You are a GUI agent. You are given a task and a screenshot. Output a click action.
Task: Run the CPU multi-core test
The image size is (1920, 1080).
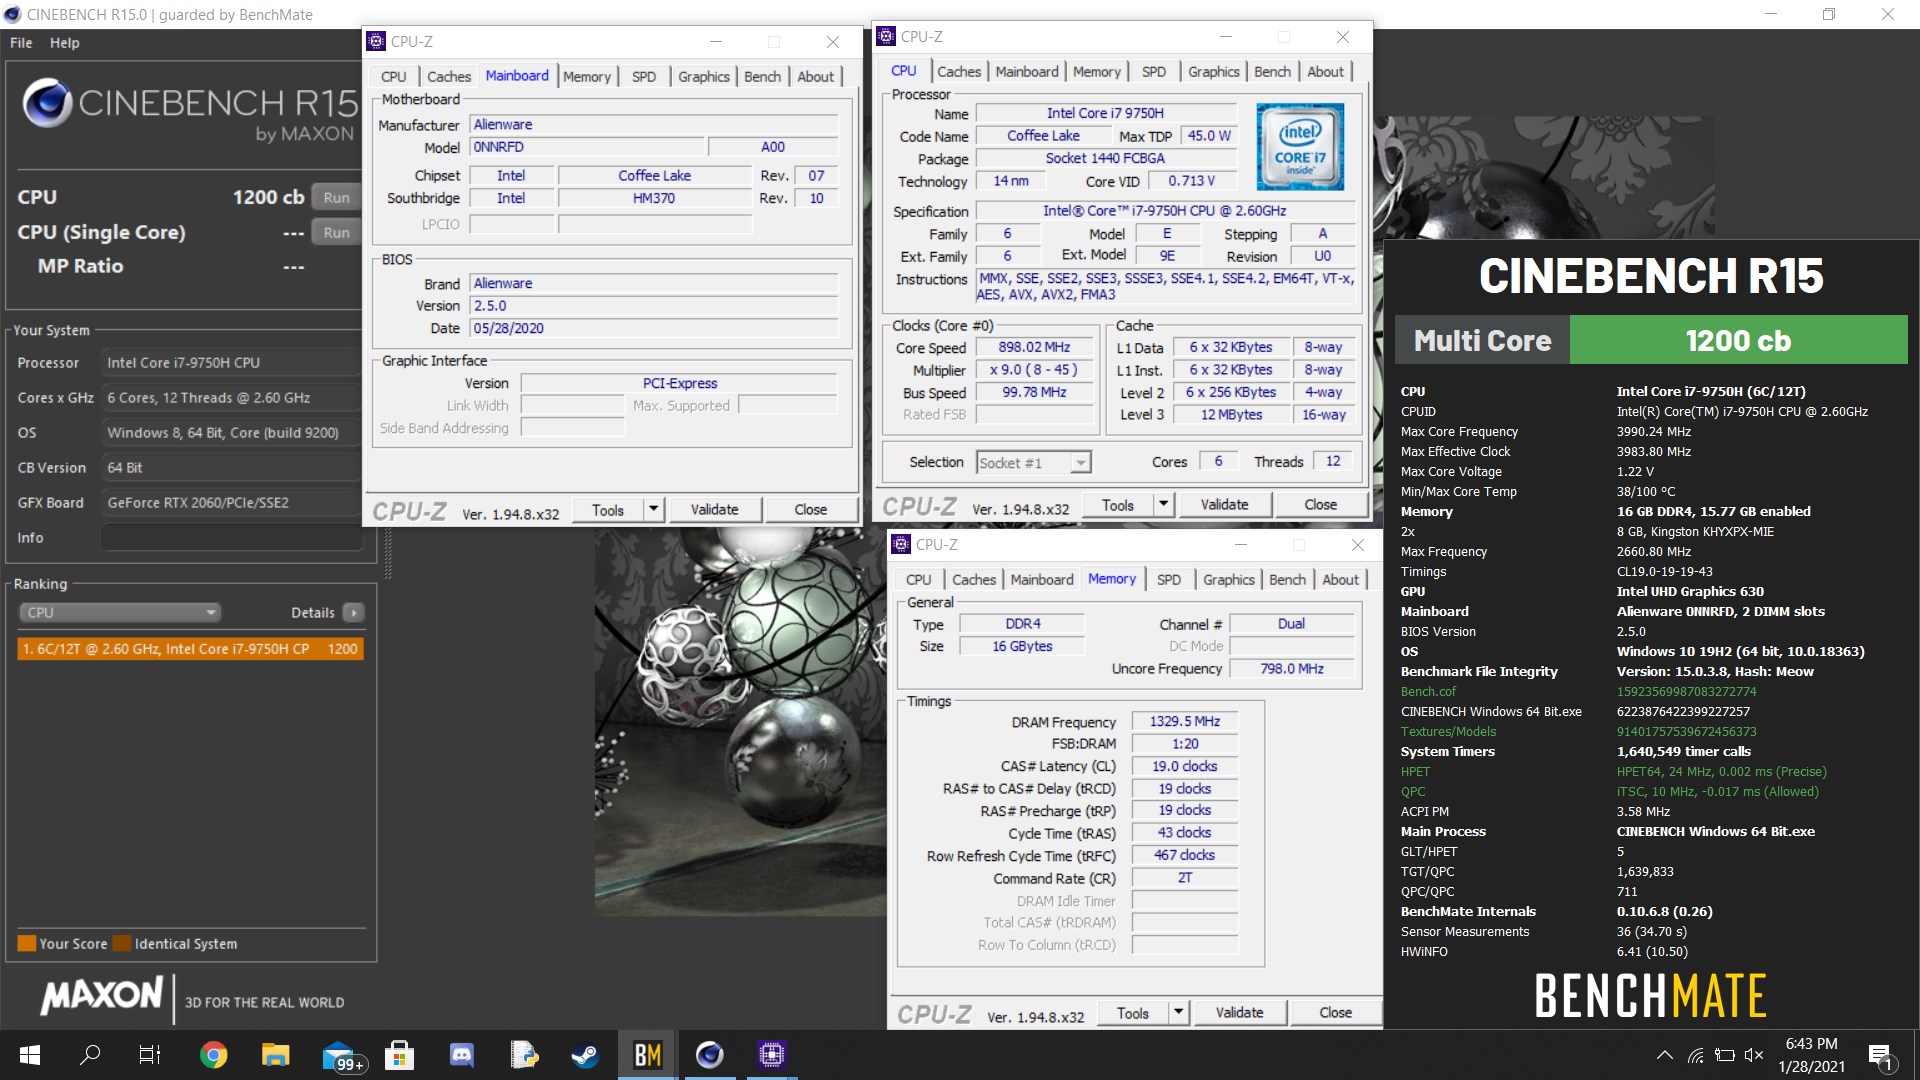pyautogui.click(x=336, y=197)
